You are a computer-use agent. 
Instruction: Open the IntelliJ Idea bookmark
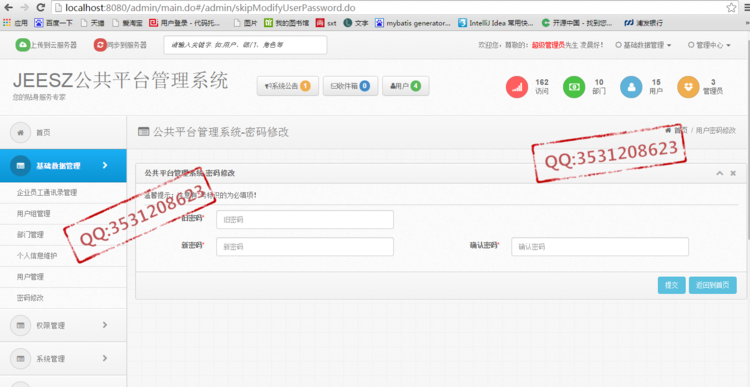(496, 22)
